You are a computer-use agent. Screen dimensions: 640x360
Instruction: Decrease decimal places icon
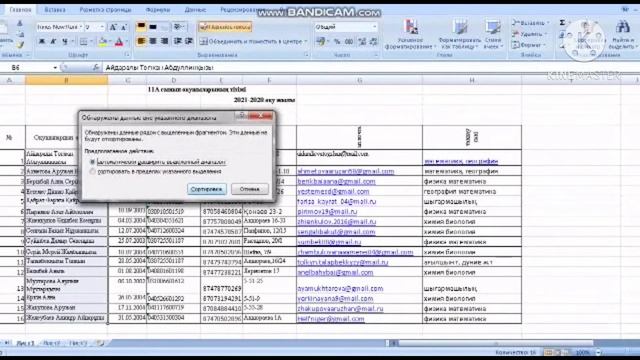point(373,42)
